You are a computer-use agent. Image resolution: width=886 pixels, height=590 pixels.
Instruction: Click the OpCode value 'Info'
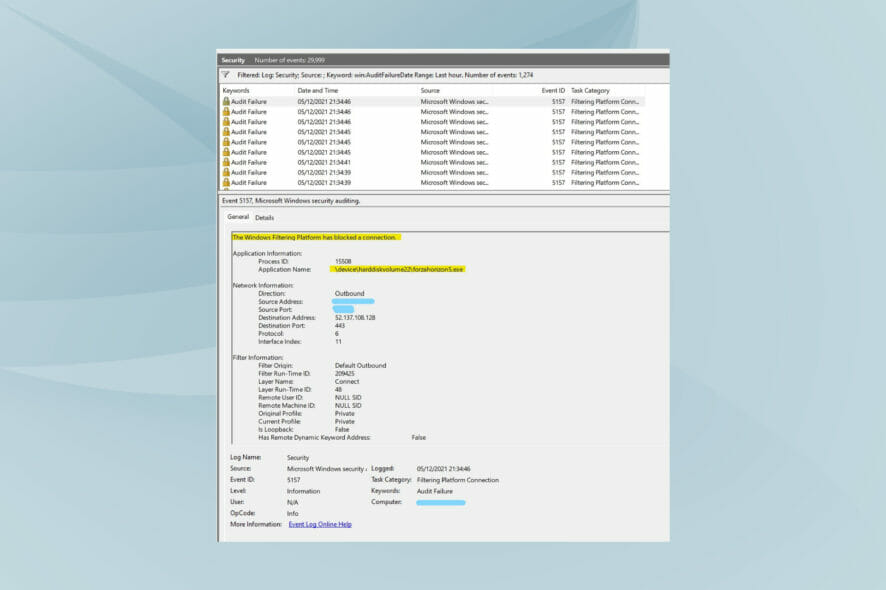(x=292, y=514)
